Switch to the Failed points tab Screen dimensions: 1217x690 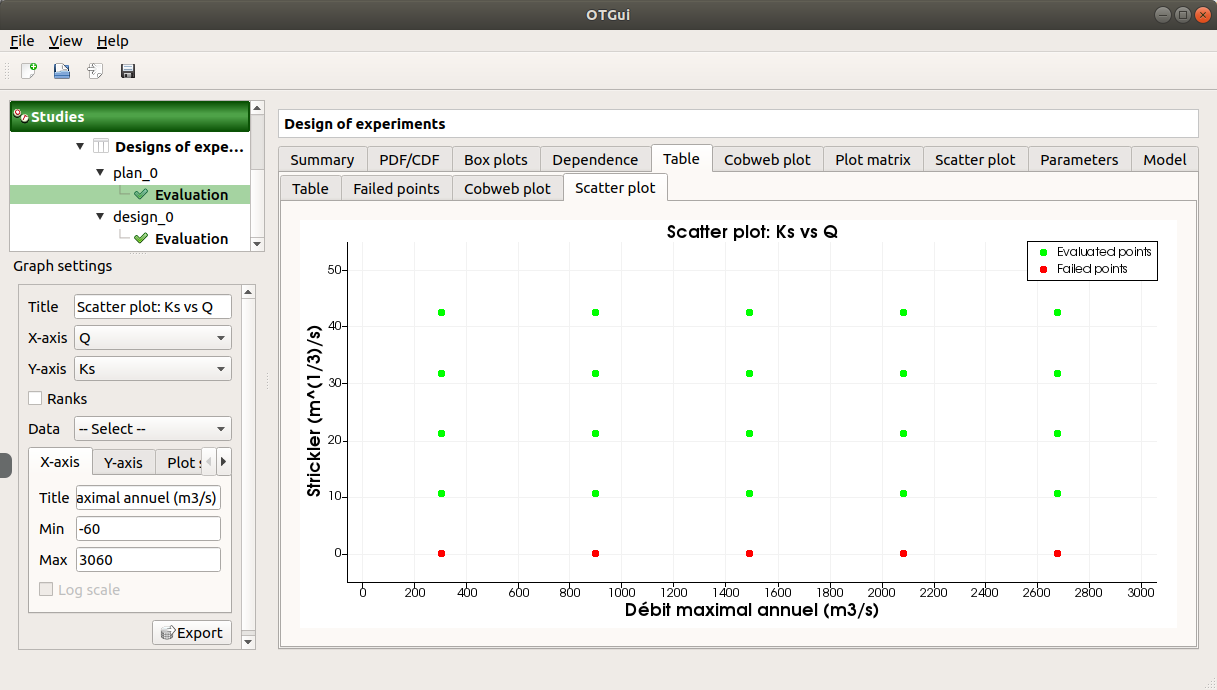click(x=396, y=188)
